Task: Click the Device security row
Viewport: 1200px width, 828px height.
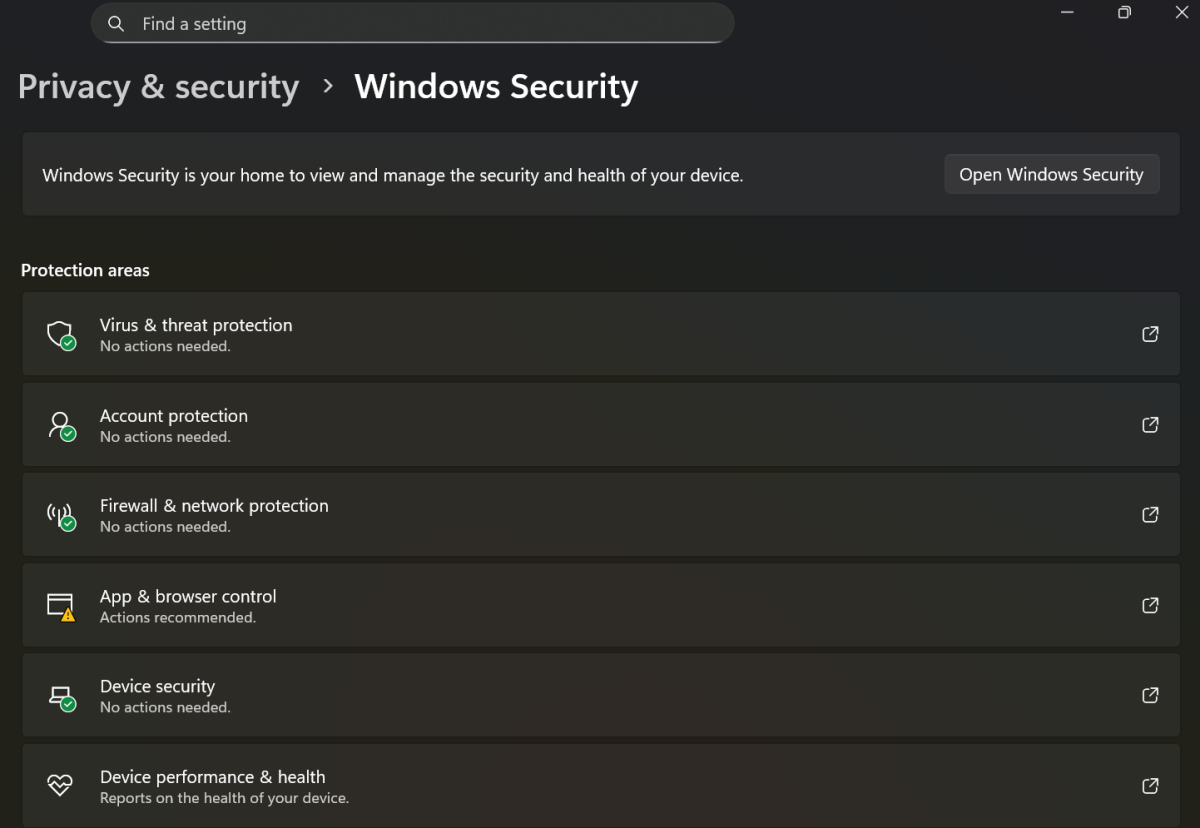Action: click(x=600, y=695)
